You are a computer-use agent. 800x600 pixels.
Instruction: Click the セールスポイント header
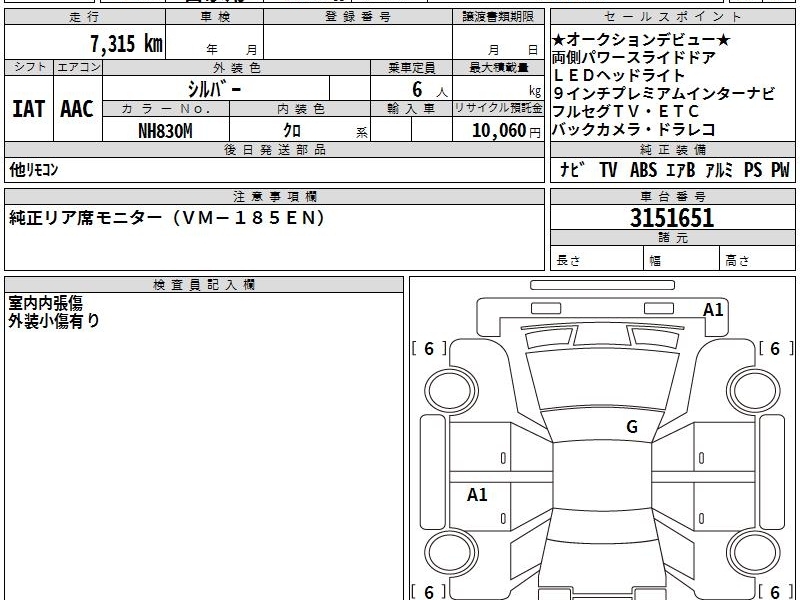(x=672, y=17)
